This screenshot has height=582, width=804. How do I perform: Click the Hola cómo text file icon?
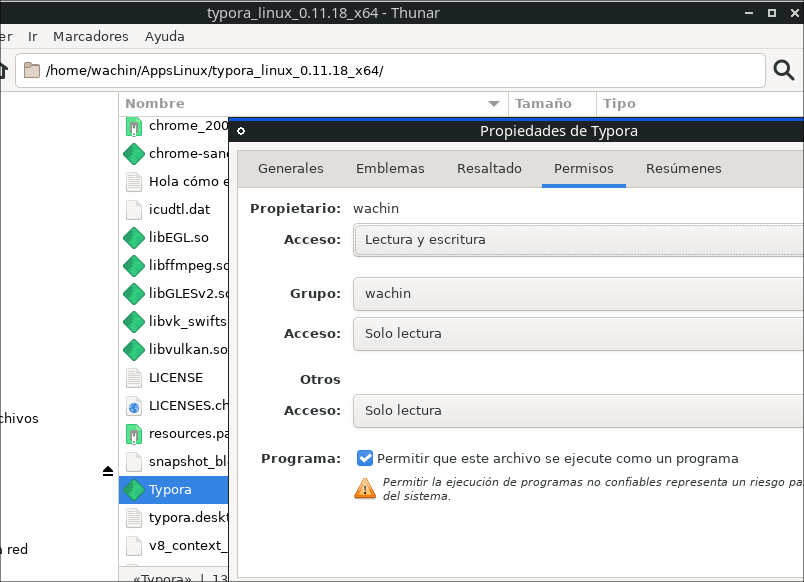tap(134, 182)
